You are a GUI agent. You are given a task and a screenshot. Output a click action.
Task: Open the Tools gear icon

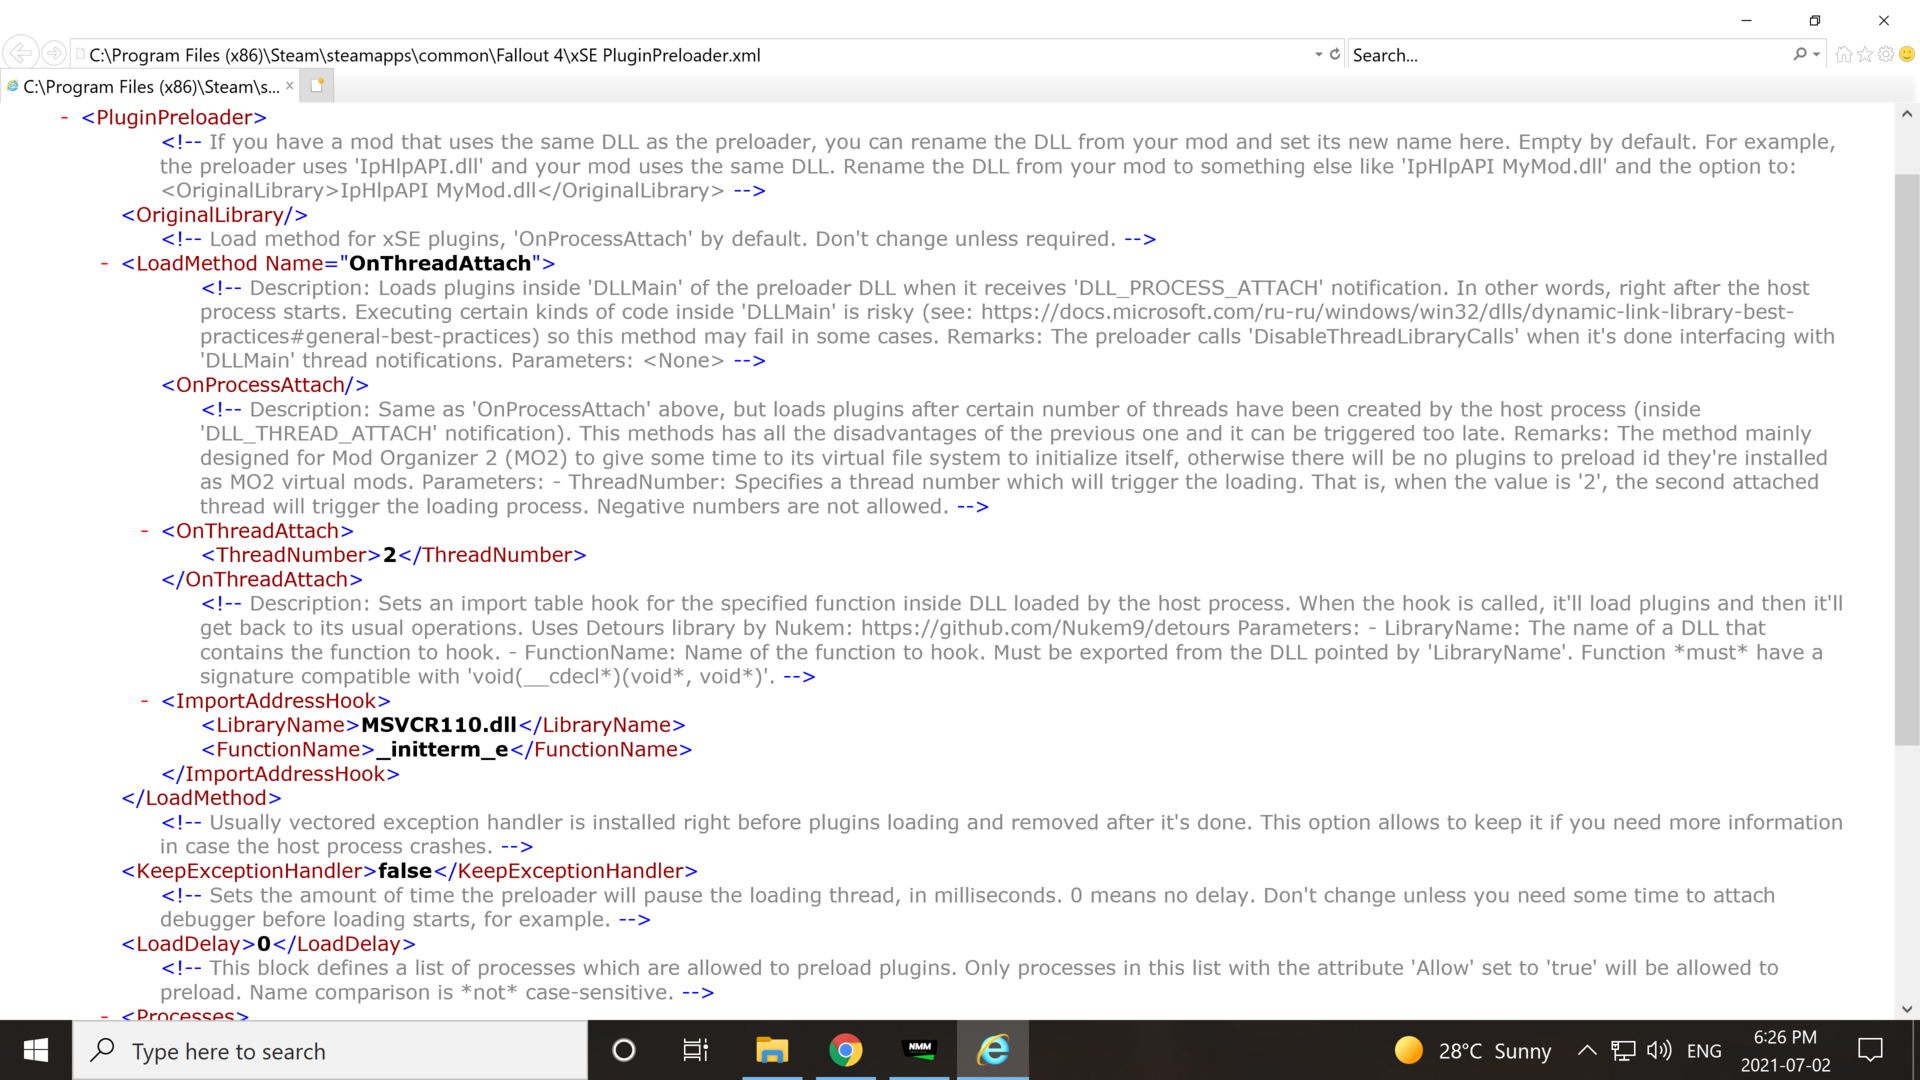click(1886, 54)
